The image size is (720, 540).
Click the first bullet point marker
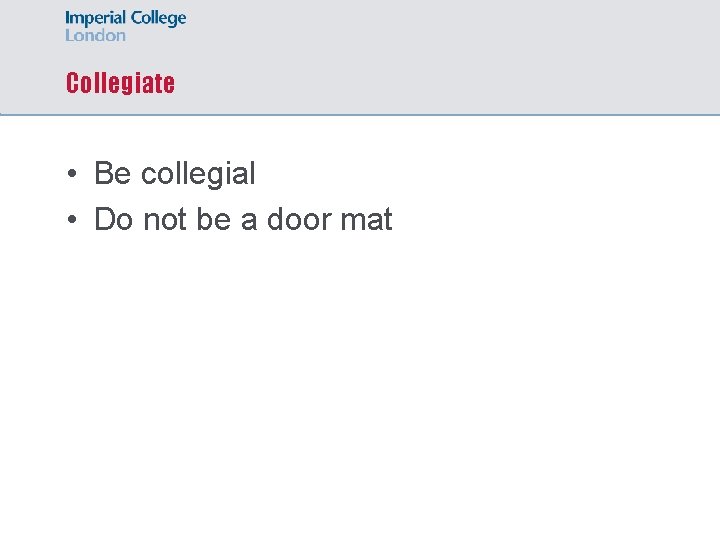tap(73, 174)
